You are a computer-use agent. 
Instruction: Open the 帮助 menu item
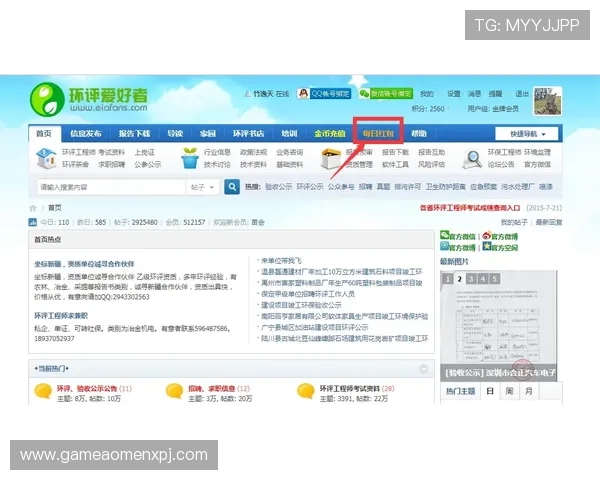(x=419, y=134)
